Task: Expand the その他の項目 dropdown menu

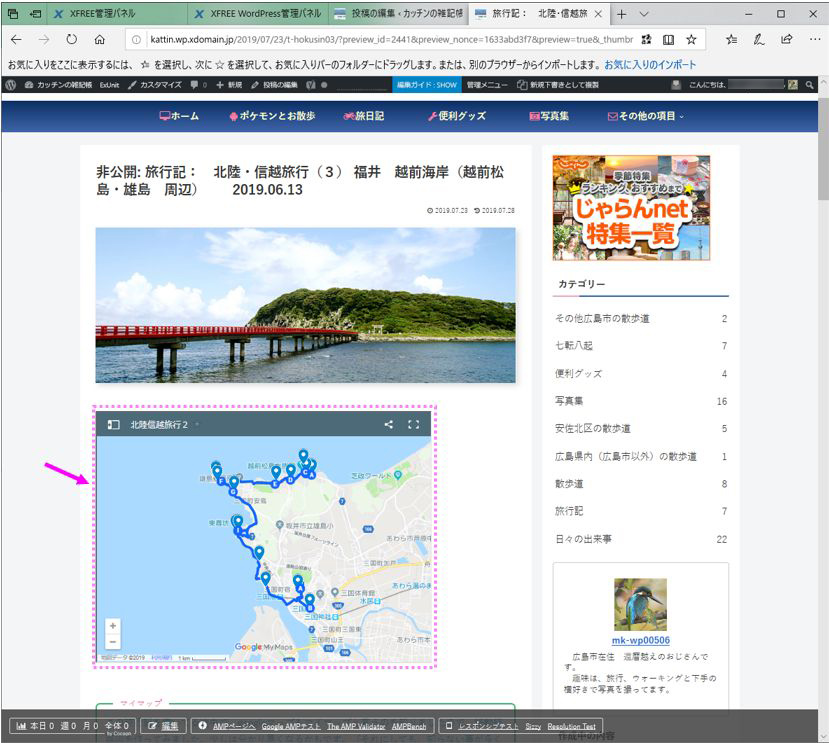Action: point(646,116)
